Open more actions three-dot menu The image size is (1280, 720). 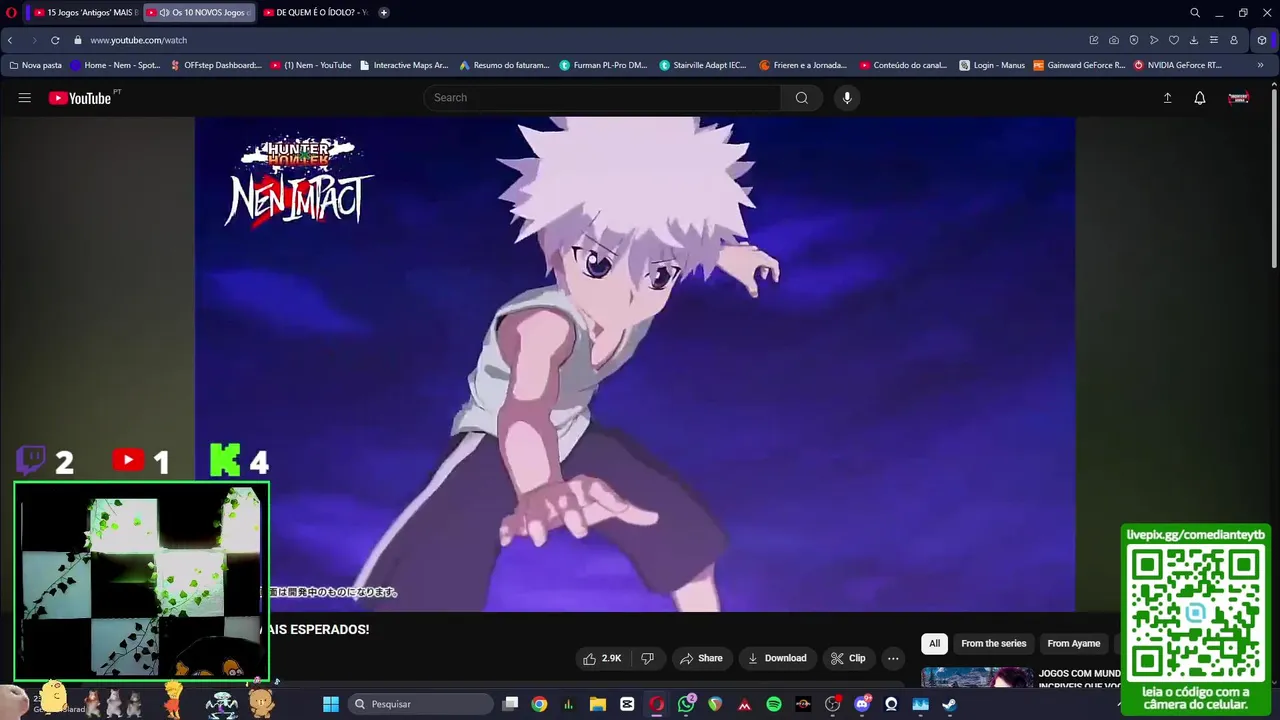click(893, 658)
